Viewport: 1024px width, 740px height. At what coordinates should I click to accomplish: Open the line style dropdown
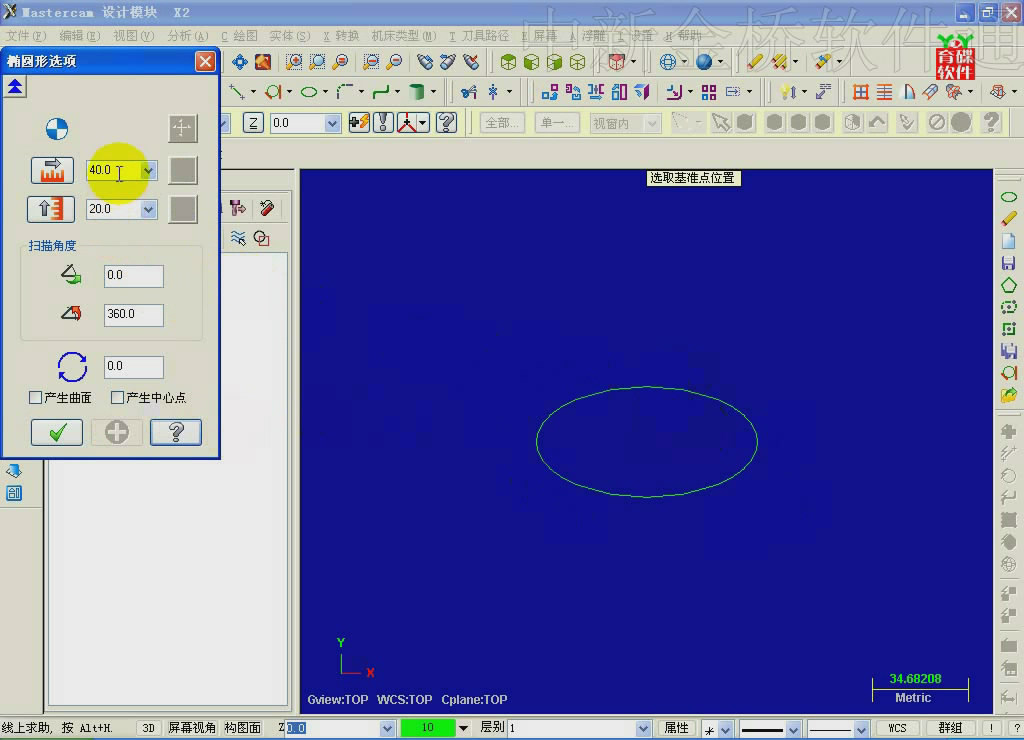click(x=793, y=729)
